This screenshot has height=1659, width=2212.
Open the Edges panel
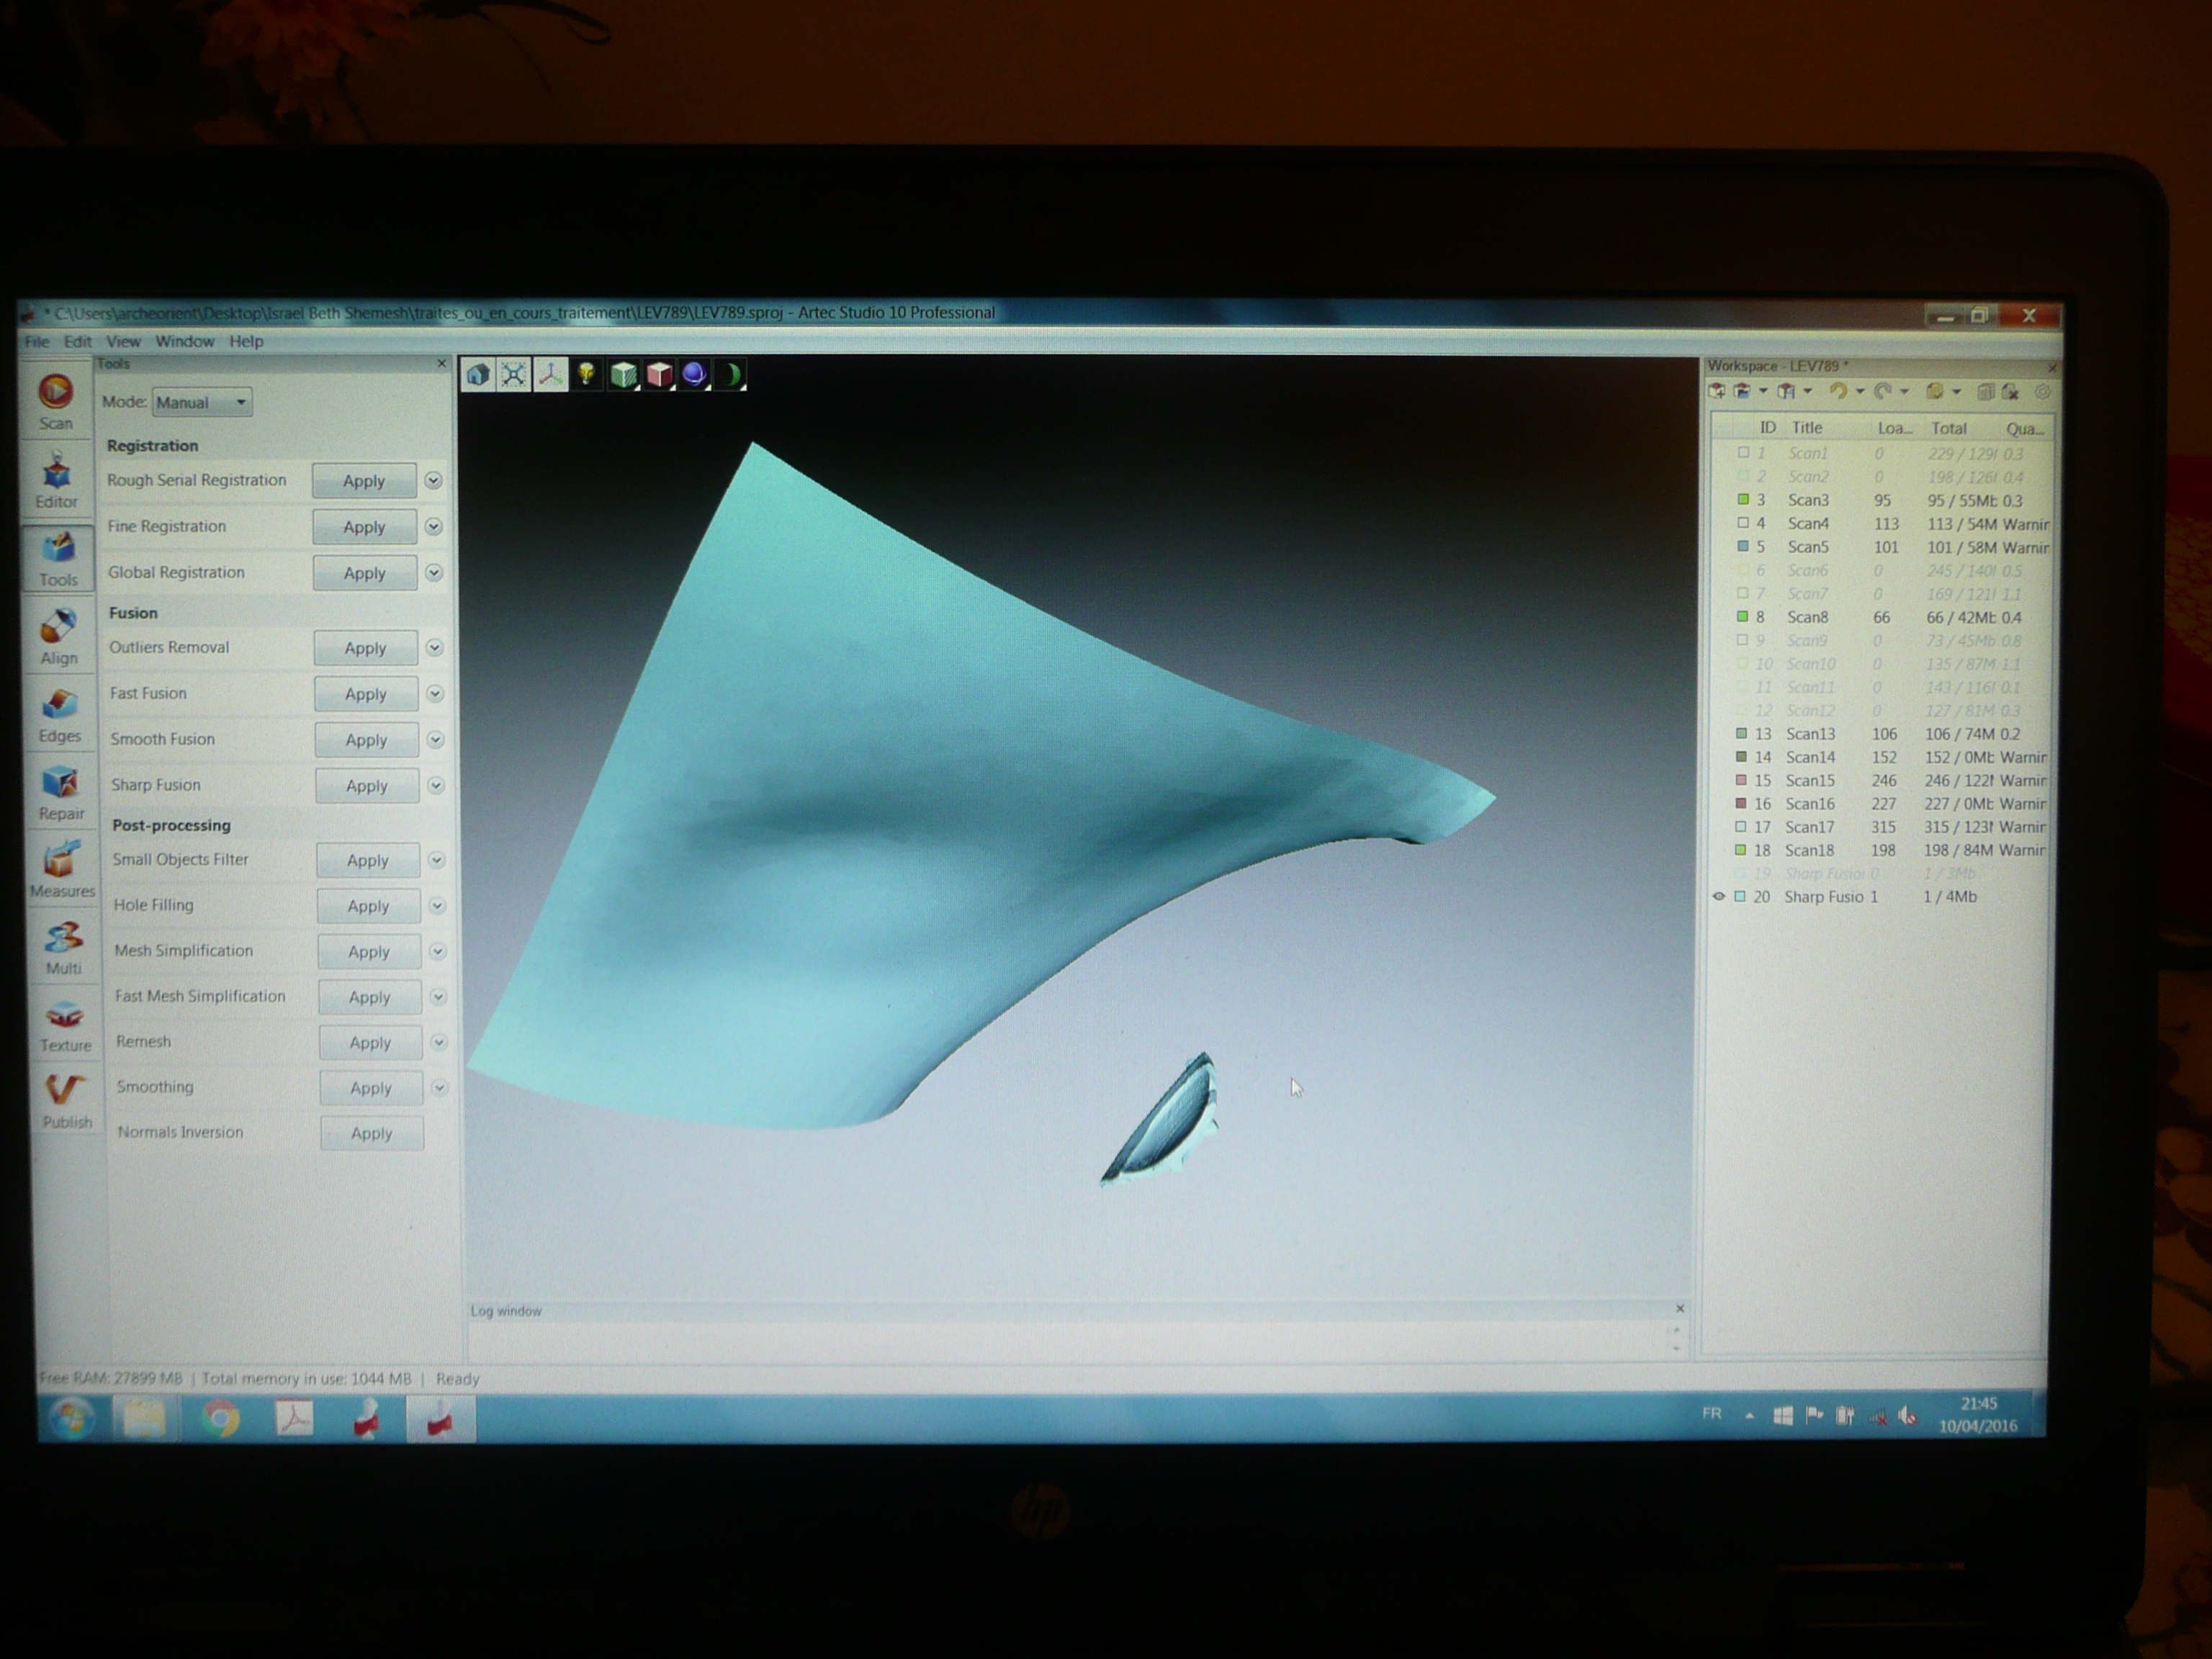click(x=60, y=714)
